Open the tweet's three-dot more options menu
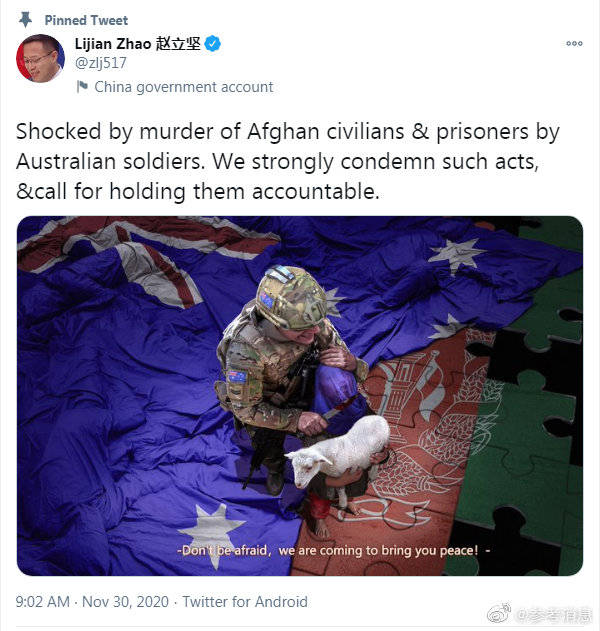Viewport: 600px width, 631px height. tap(574, 43)
